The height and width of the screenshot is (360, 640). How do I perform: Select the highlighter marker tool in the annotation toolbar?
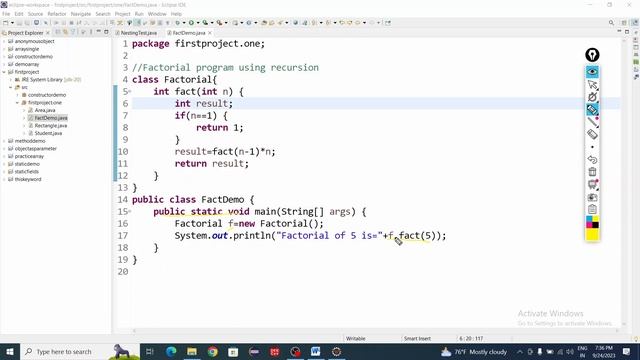tap(592, 109)
